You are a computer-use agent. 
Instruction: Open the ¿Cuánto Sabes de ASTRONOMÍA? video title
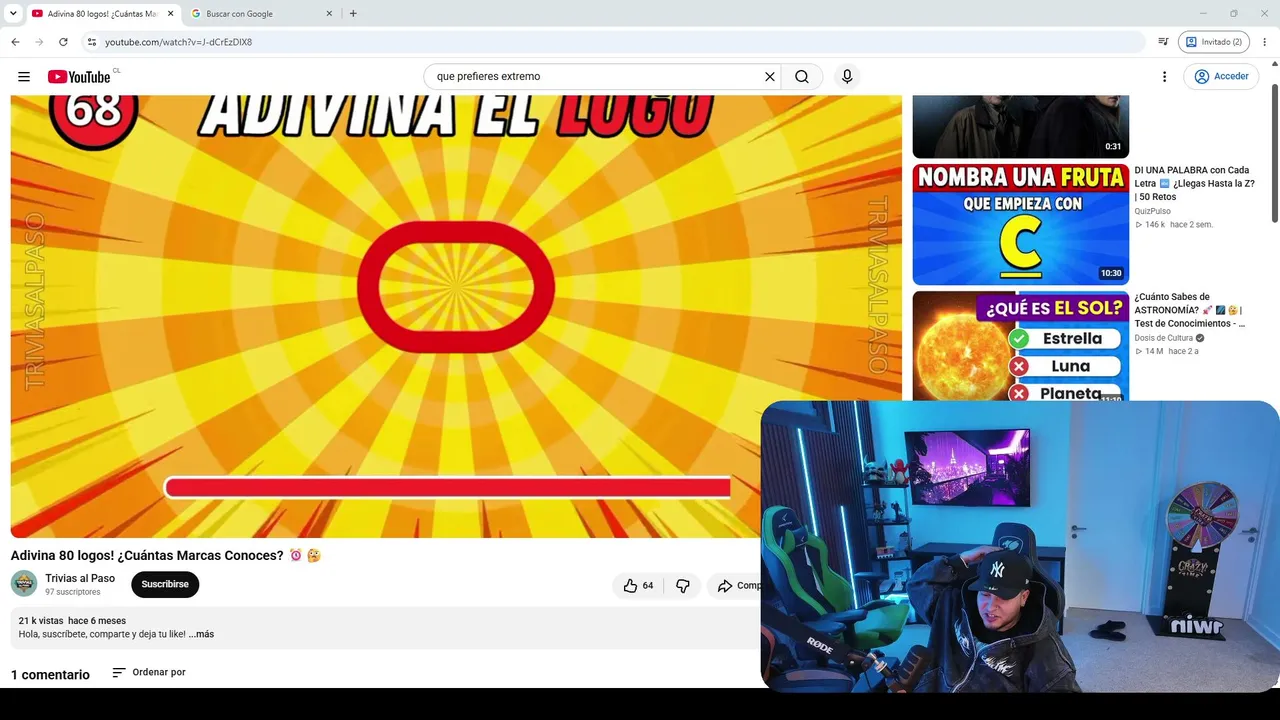[x=1191, y=310]
